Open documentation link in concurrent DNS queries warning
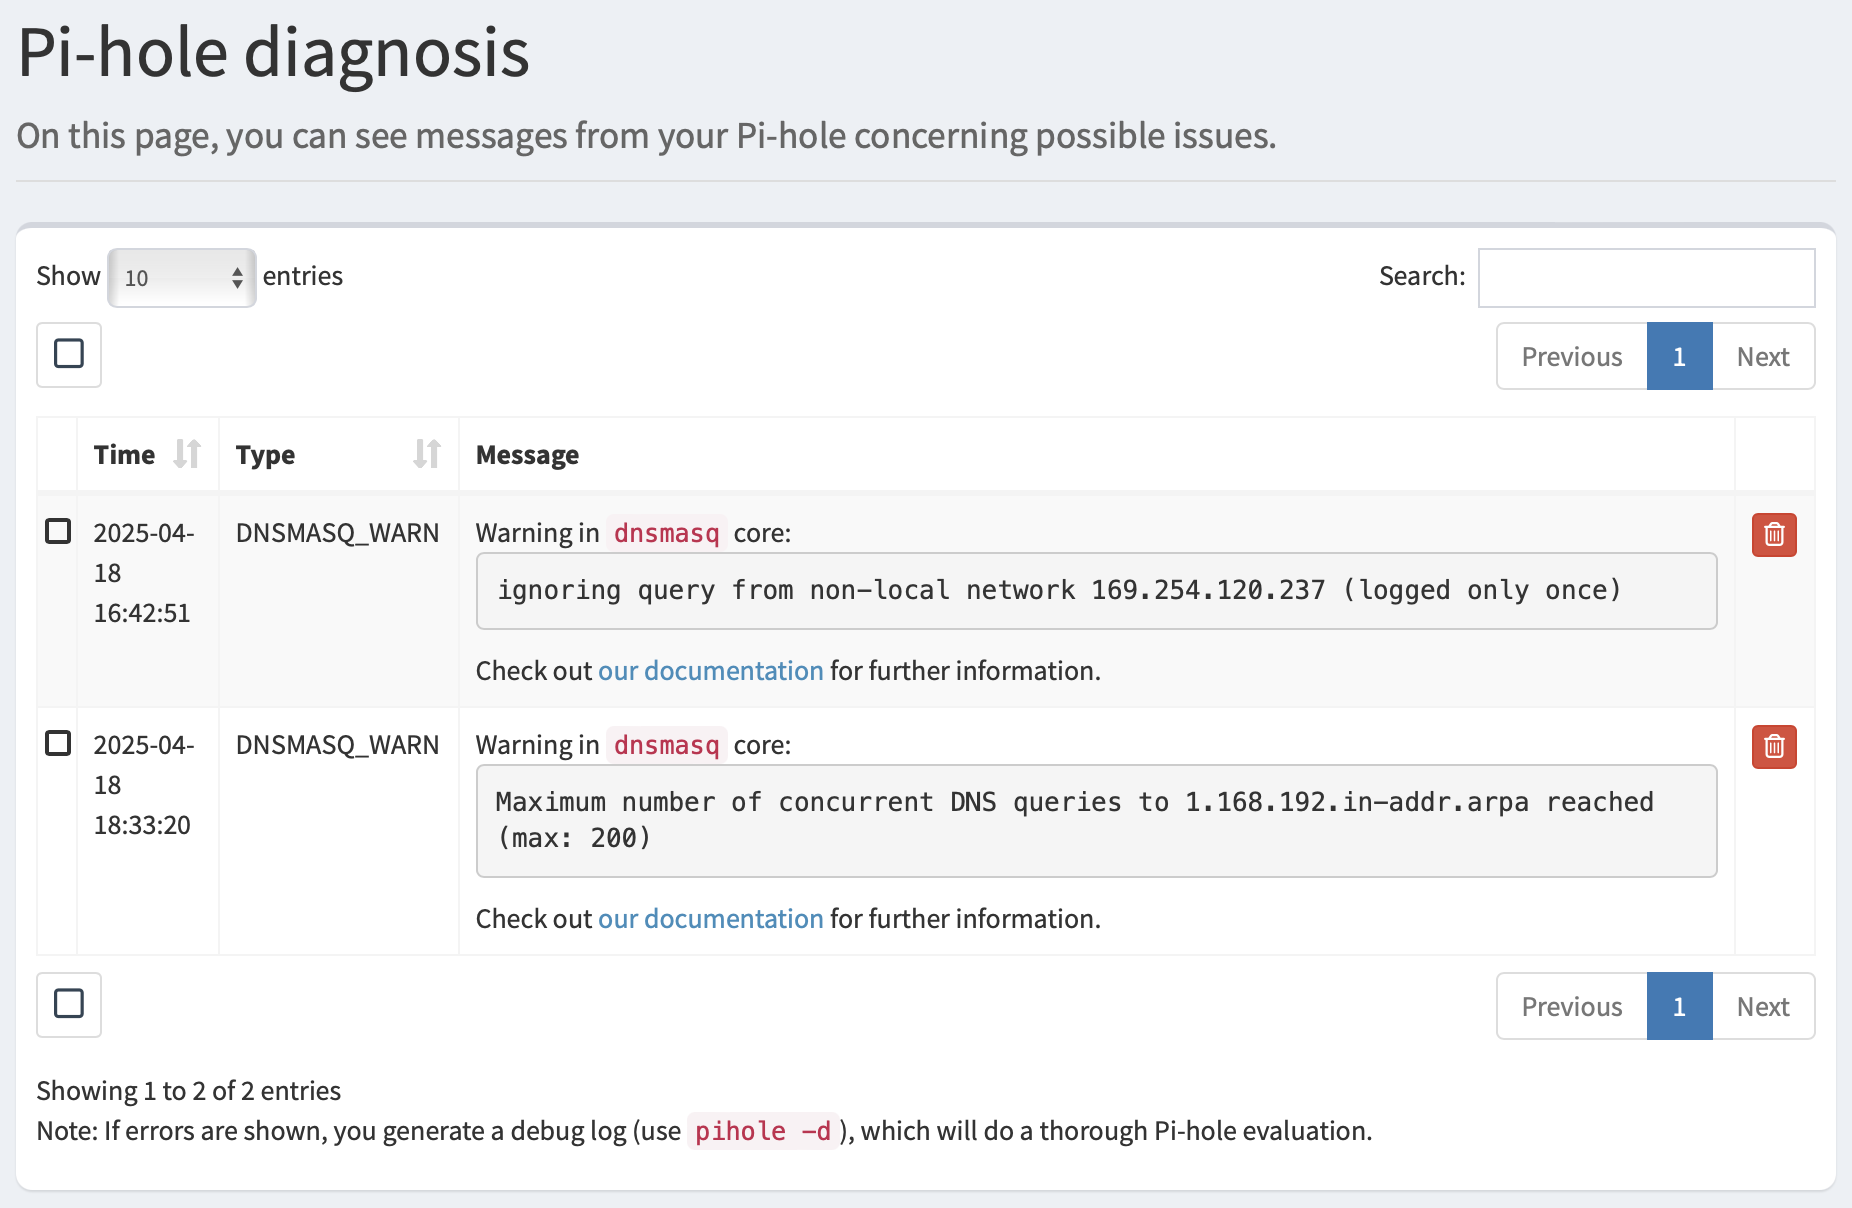 pos(711,918)
